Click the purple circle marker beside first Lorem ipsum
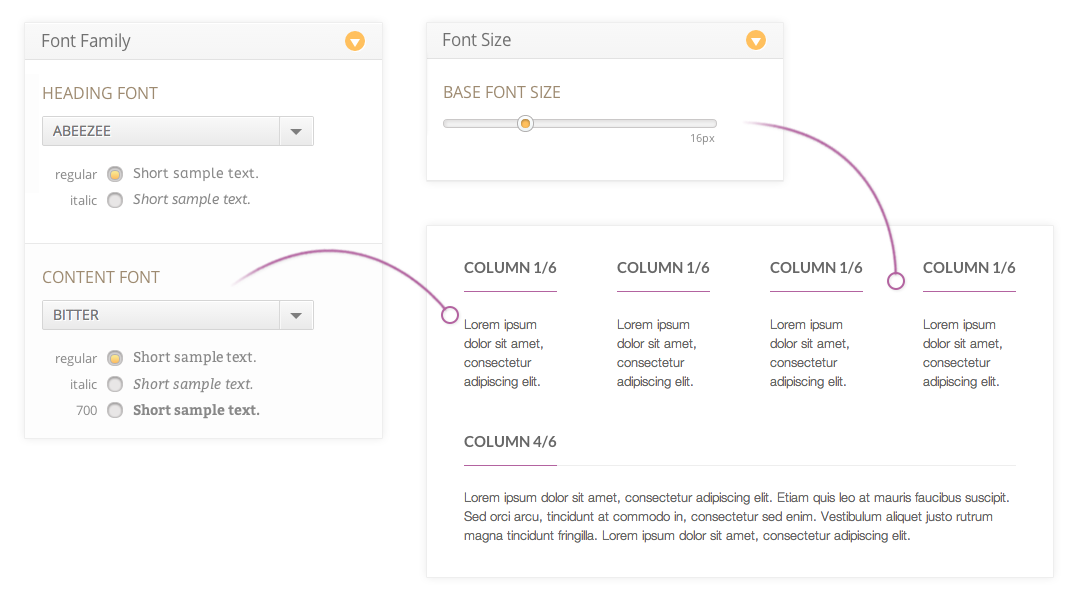This screenshot has height=601, width=1081. click(x=450, y=315)
